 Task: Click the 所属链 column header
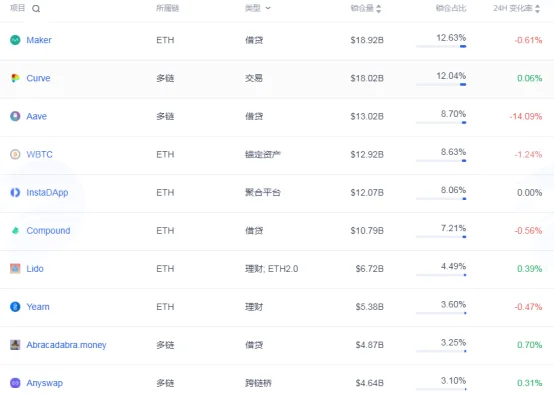[167, 8]
